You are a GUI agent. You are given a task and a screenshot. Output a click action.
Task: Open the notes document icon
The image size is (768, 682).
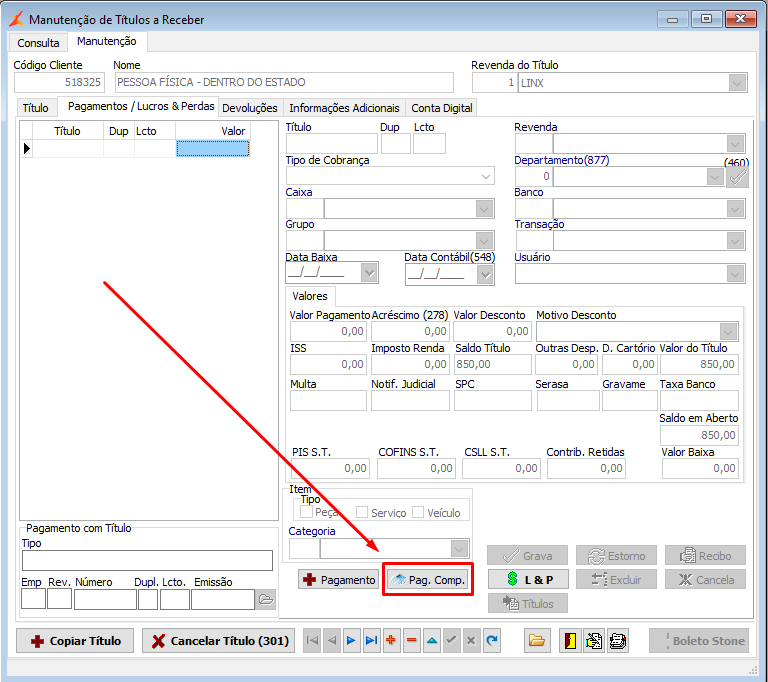click(x=594, y=640)
